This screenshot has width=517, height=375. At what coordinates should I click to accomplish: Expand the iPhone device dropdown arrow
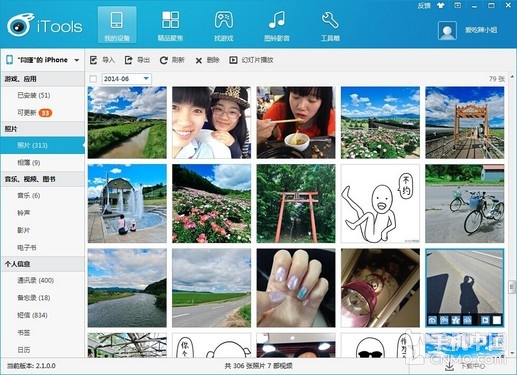point(77,60)
